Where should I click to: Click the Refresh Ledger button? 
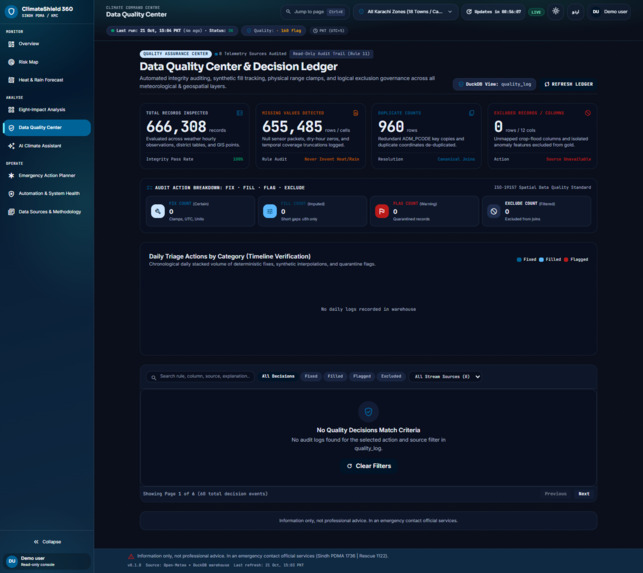point(568,84)
